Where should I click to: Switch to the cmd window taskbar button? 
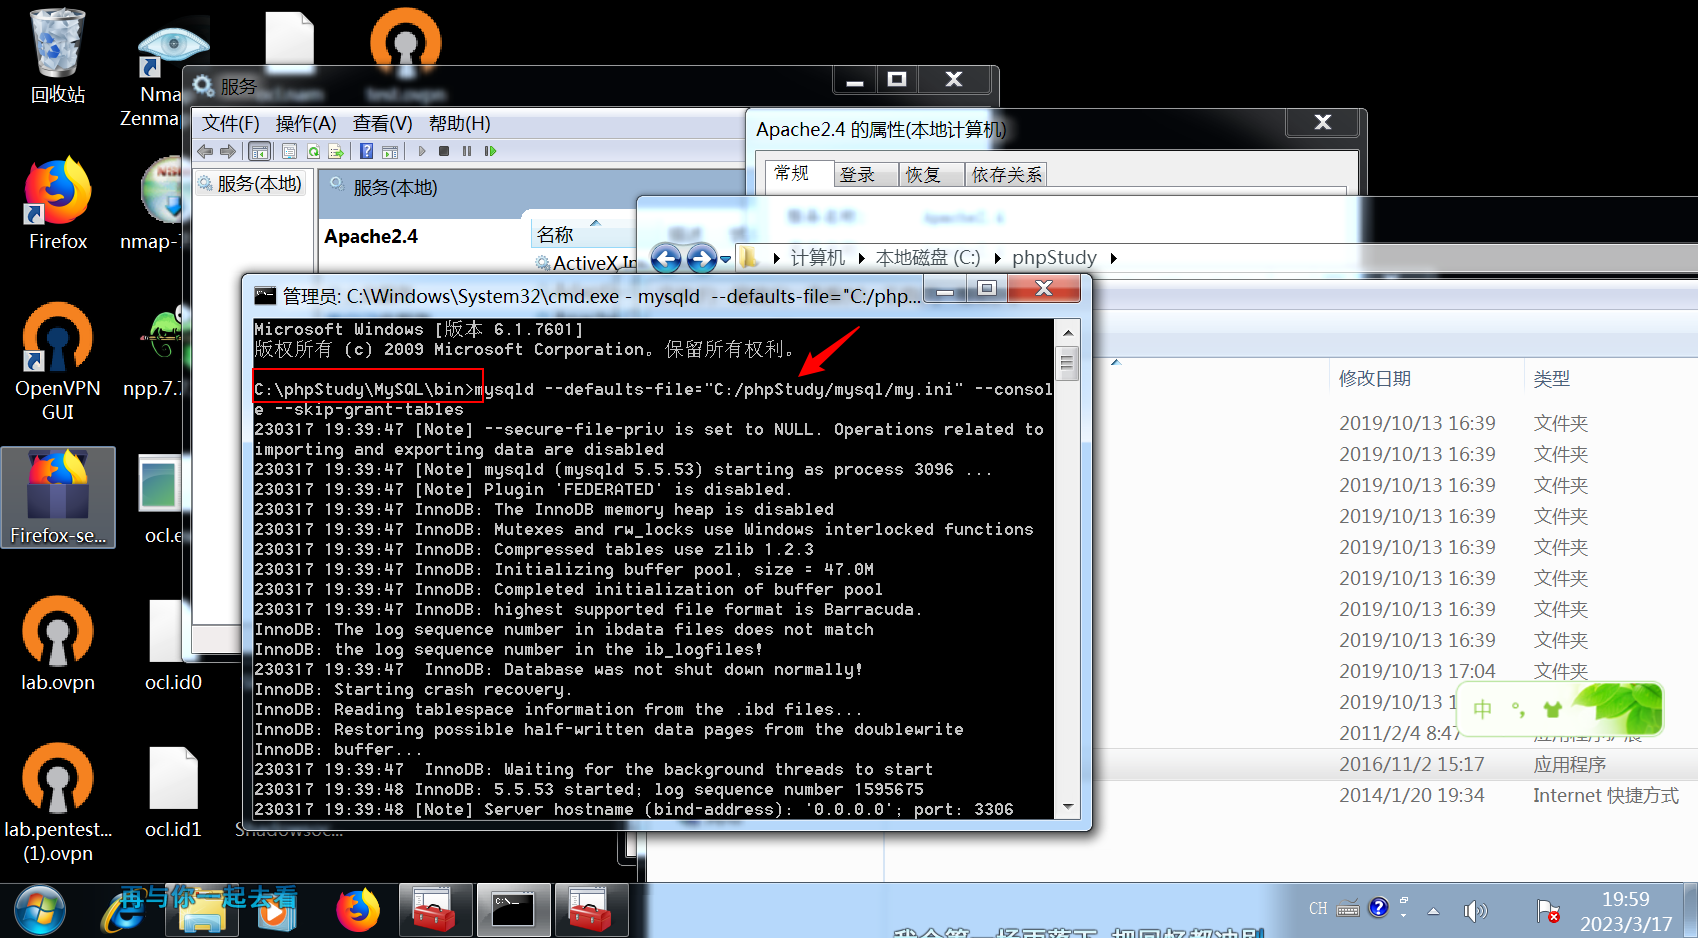pyautogui.click(x=513, y=911)
